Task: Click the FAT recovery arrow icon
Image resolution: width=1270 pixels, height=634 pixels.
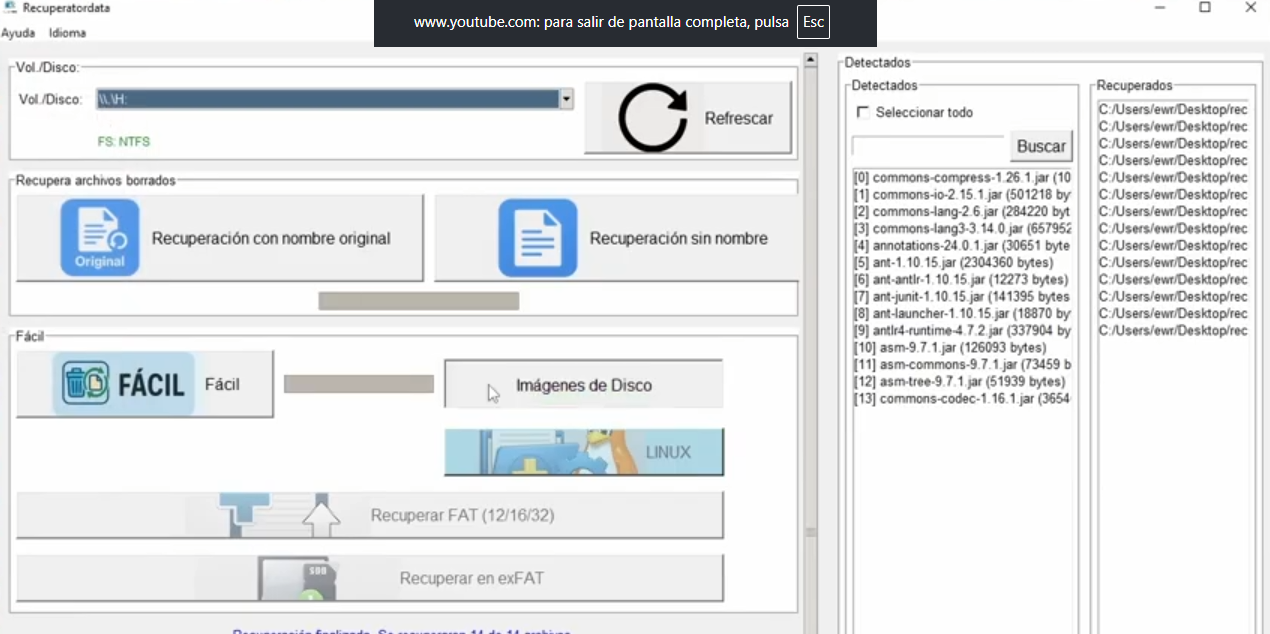Action: (280, 515)
